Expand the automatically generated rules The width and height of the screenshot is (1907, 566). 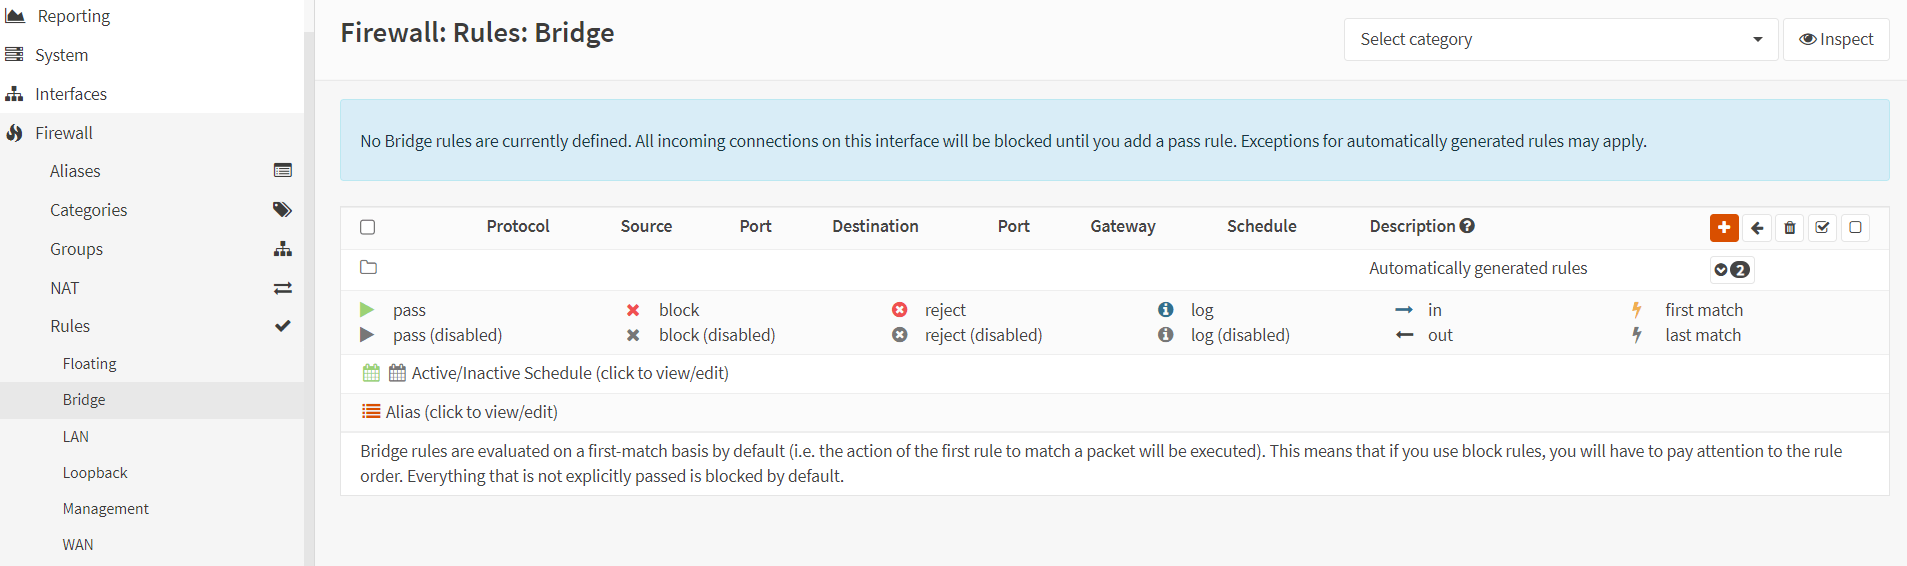pyautogui.click(x=1731, y=269)
